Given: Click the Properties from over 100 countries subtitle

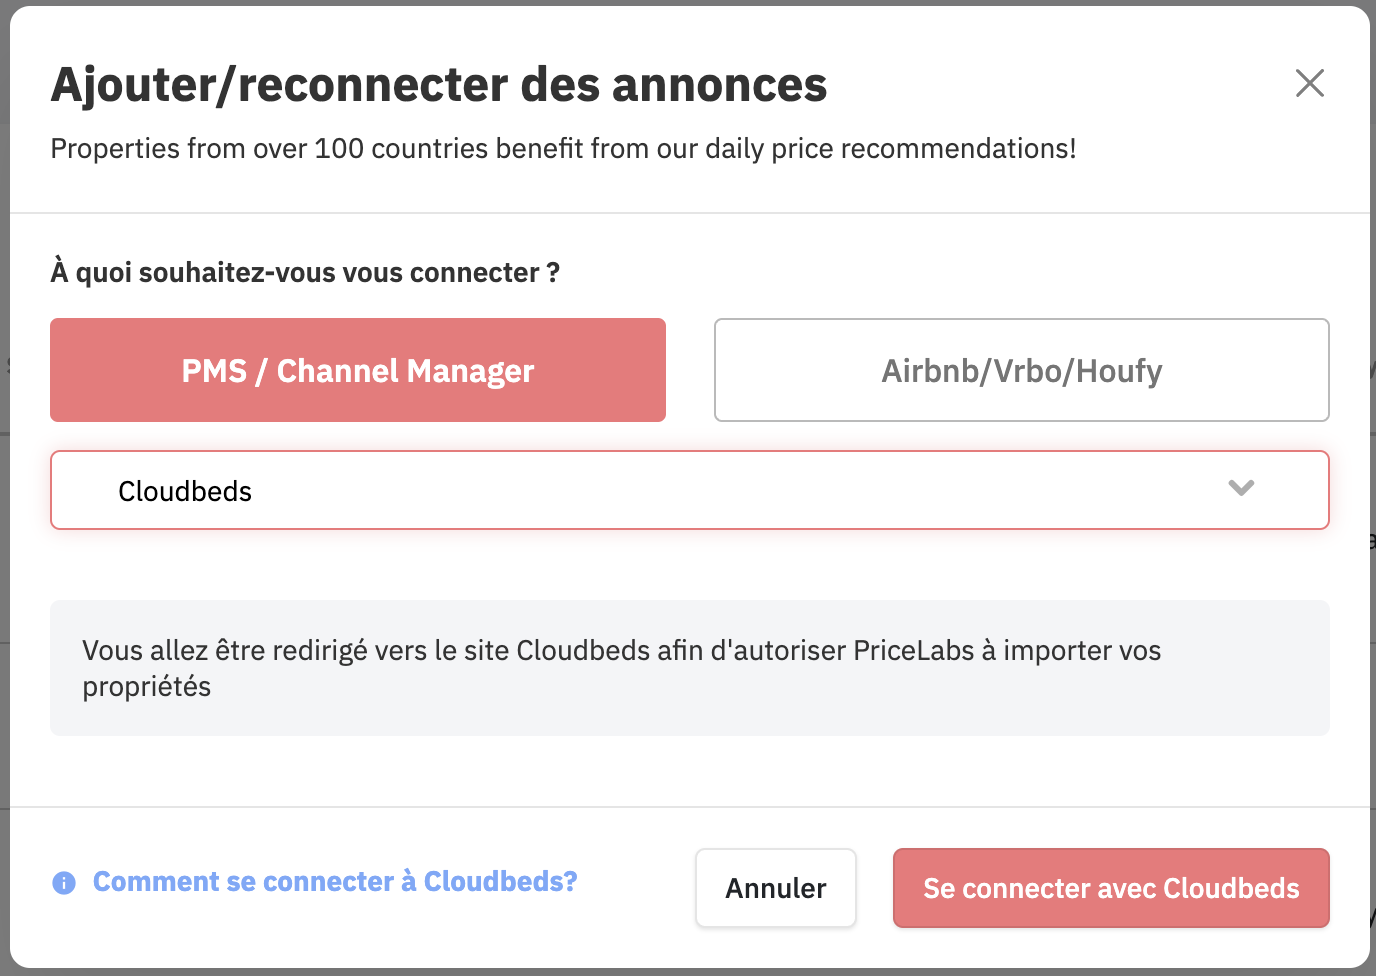Looking at the screenshot, I should [x=563, y=148].
